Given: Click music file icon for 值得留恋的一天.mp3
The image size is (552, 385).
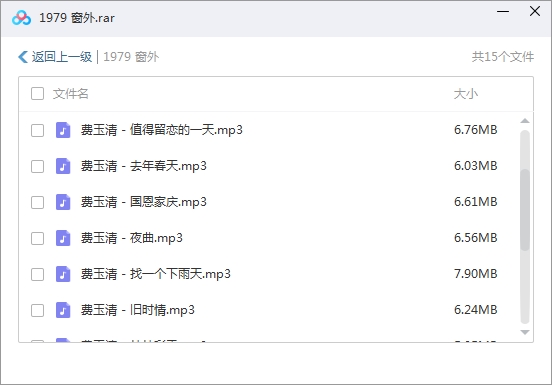Looking at the screenshot, I should pyautogui.click(x=63, y=130).
